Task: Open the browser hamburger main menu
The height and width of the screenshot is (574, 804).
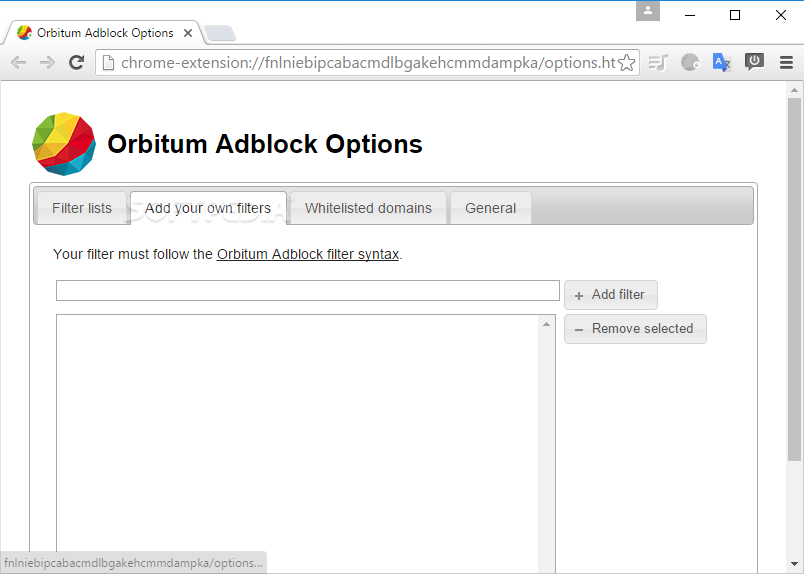Action: point(786,63)
